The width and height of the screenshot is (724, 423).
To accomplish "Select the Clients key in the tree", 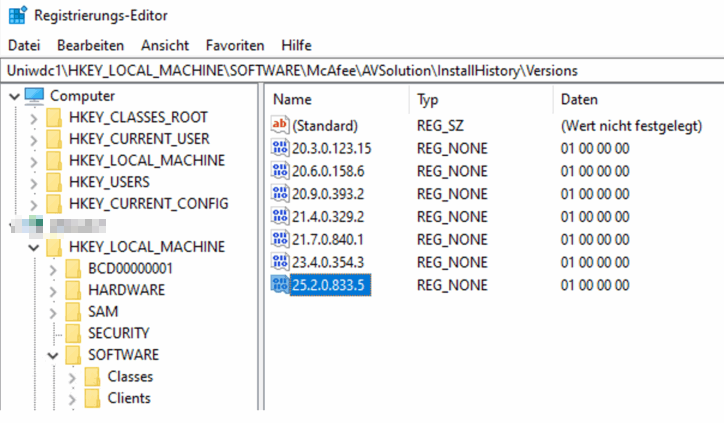I will 129,398.
